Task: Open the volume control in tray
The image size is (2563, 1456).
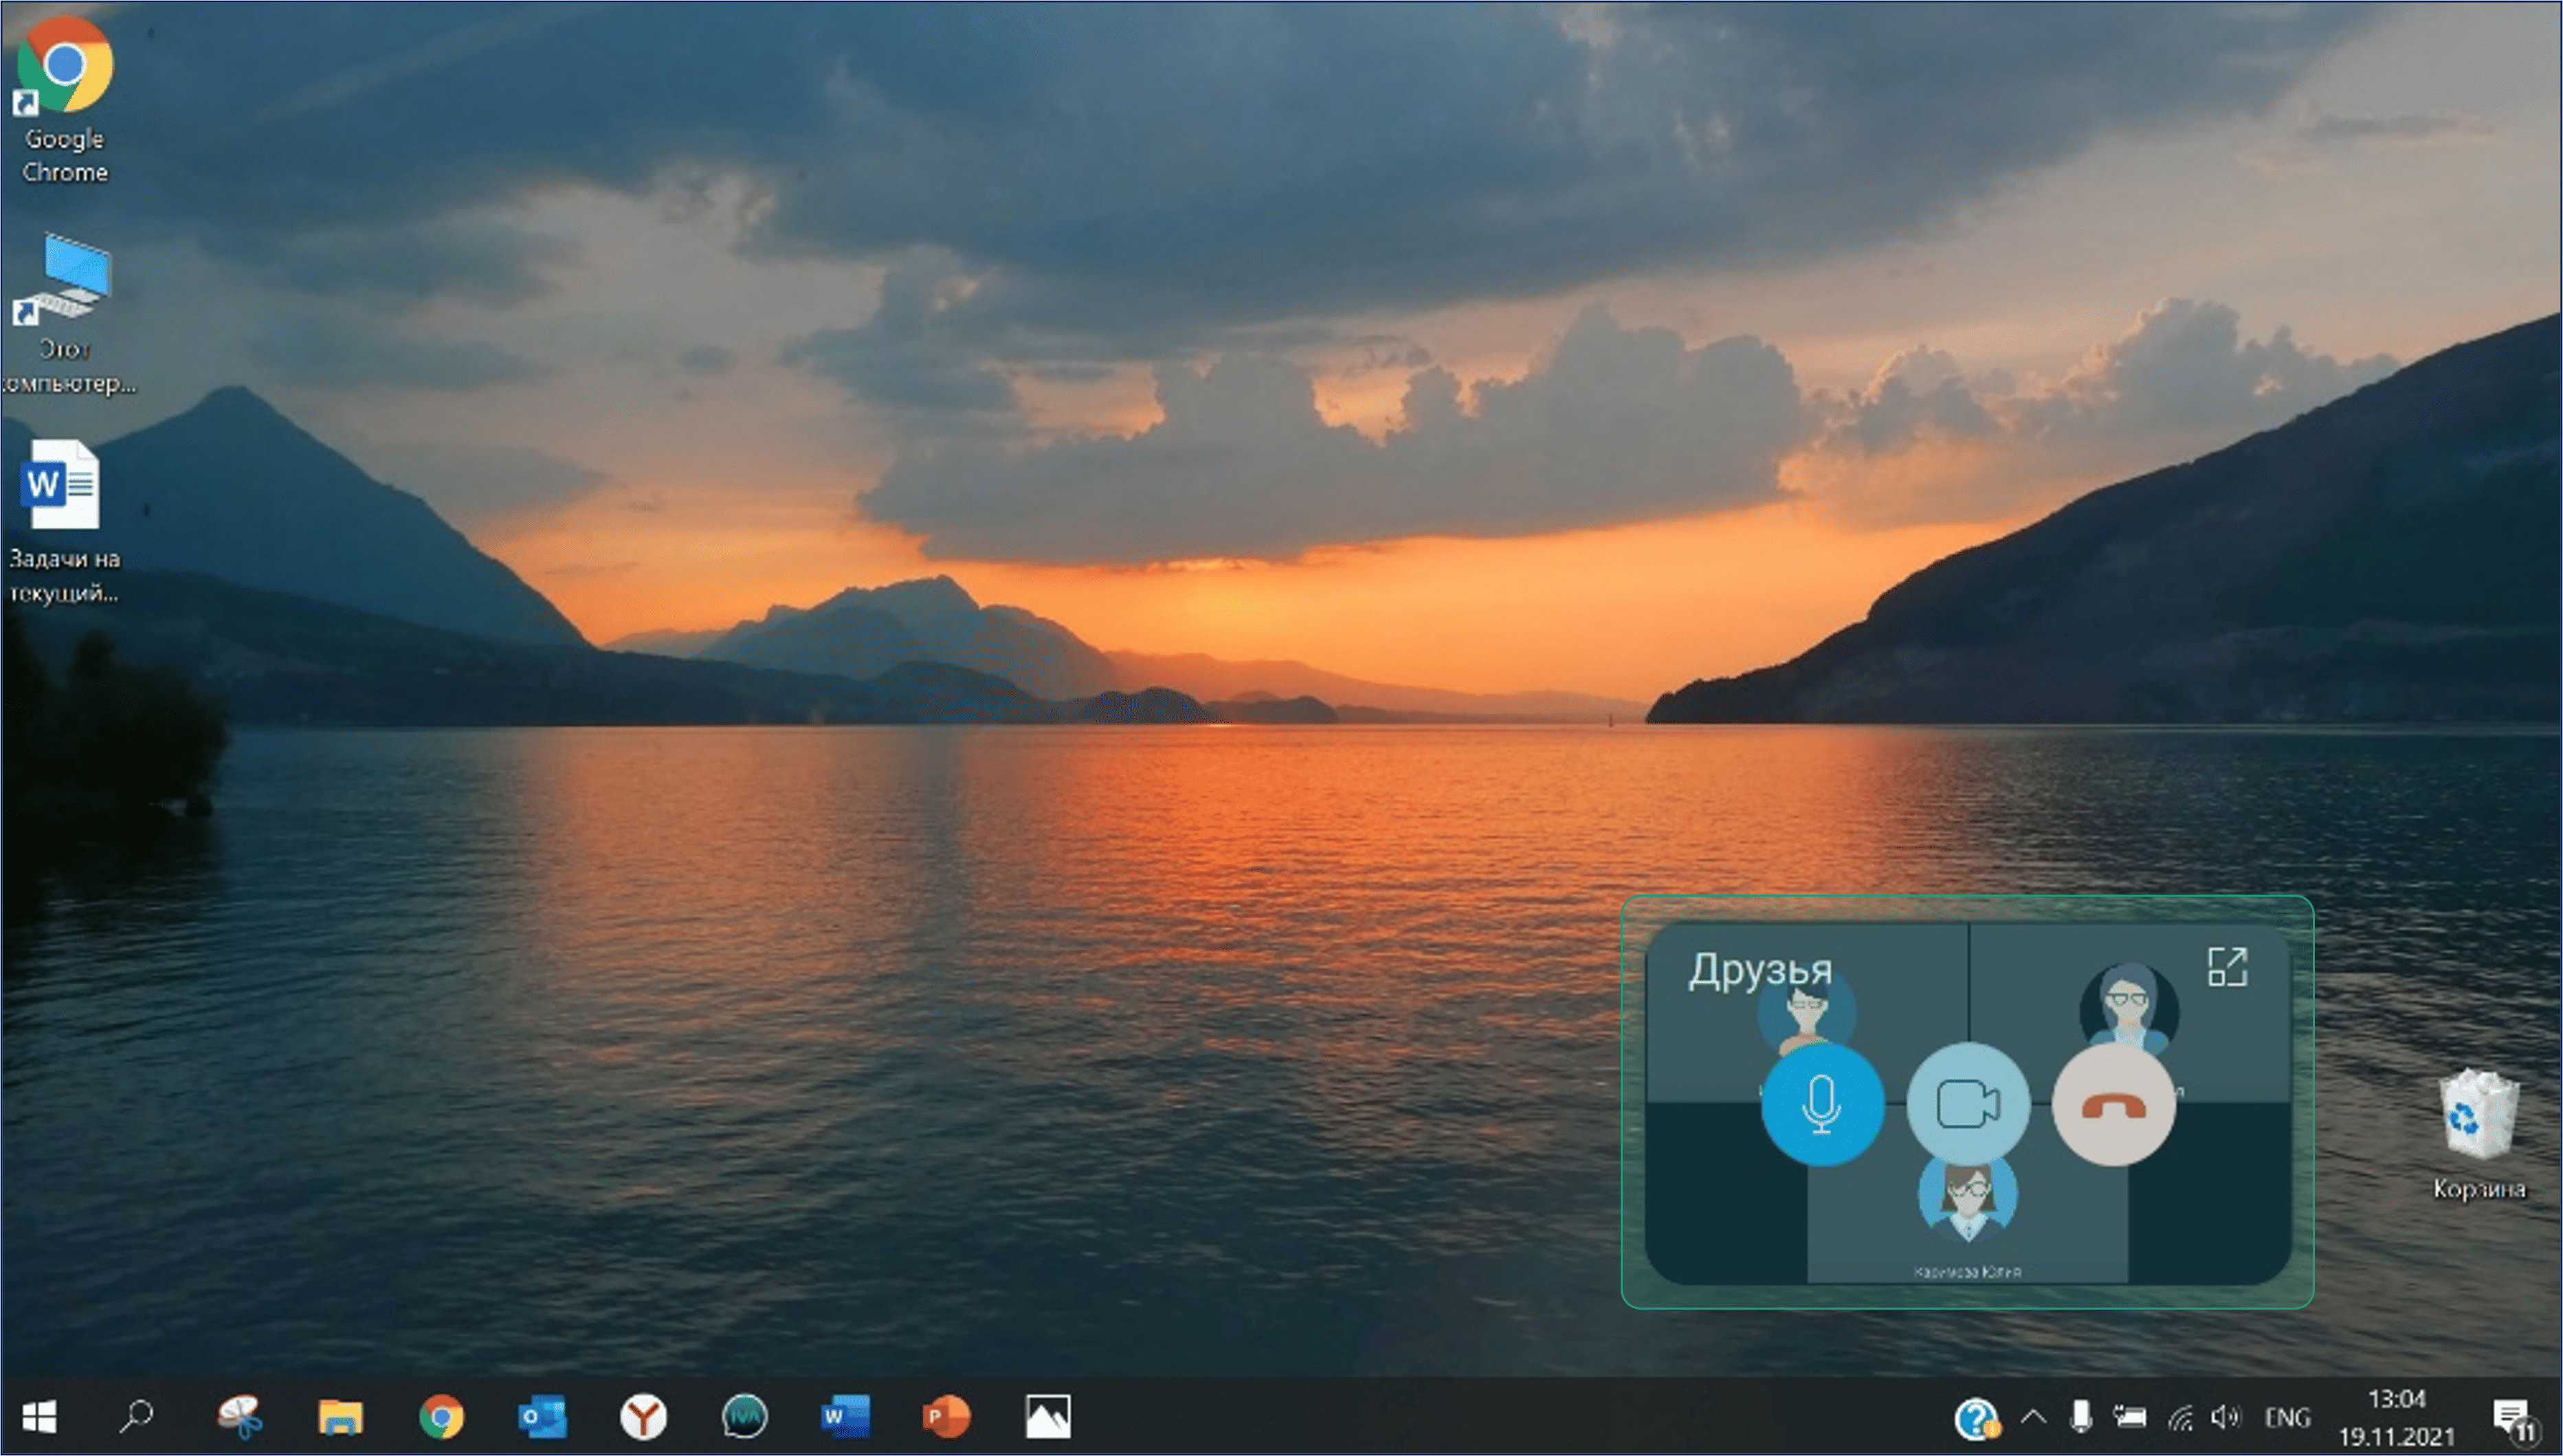Action: [2225, 1417]
